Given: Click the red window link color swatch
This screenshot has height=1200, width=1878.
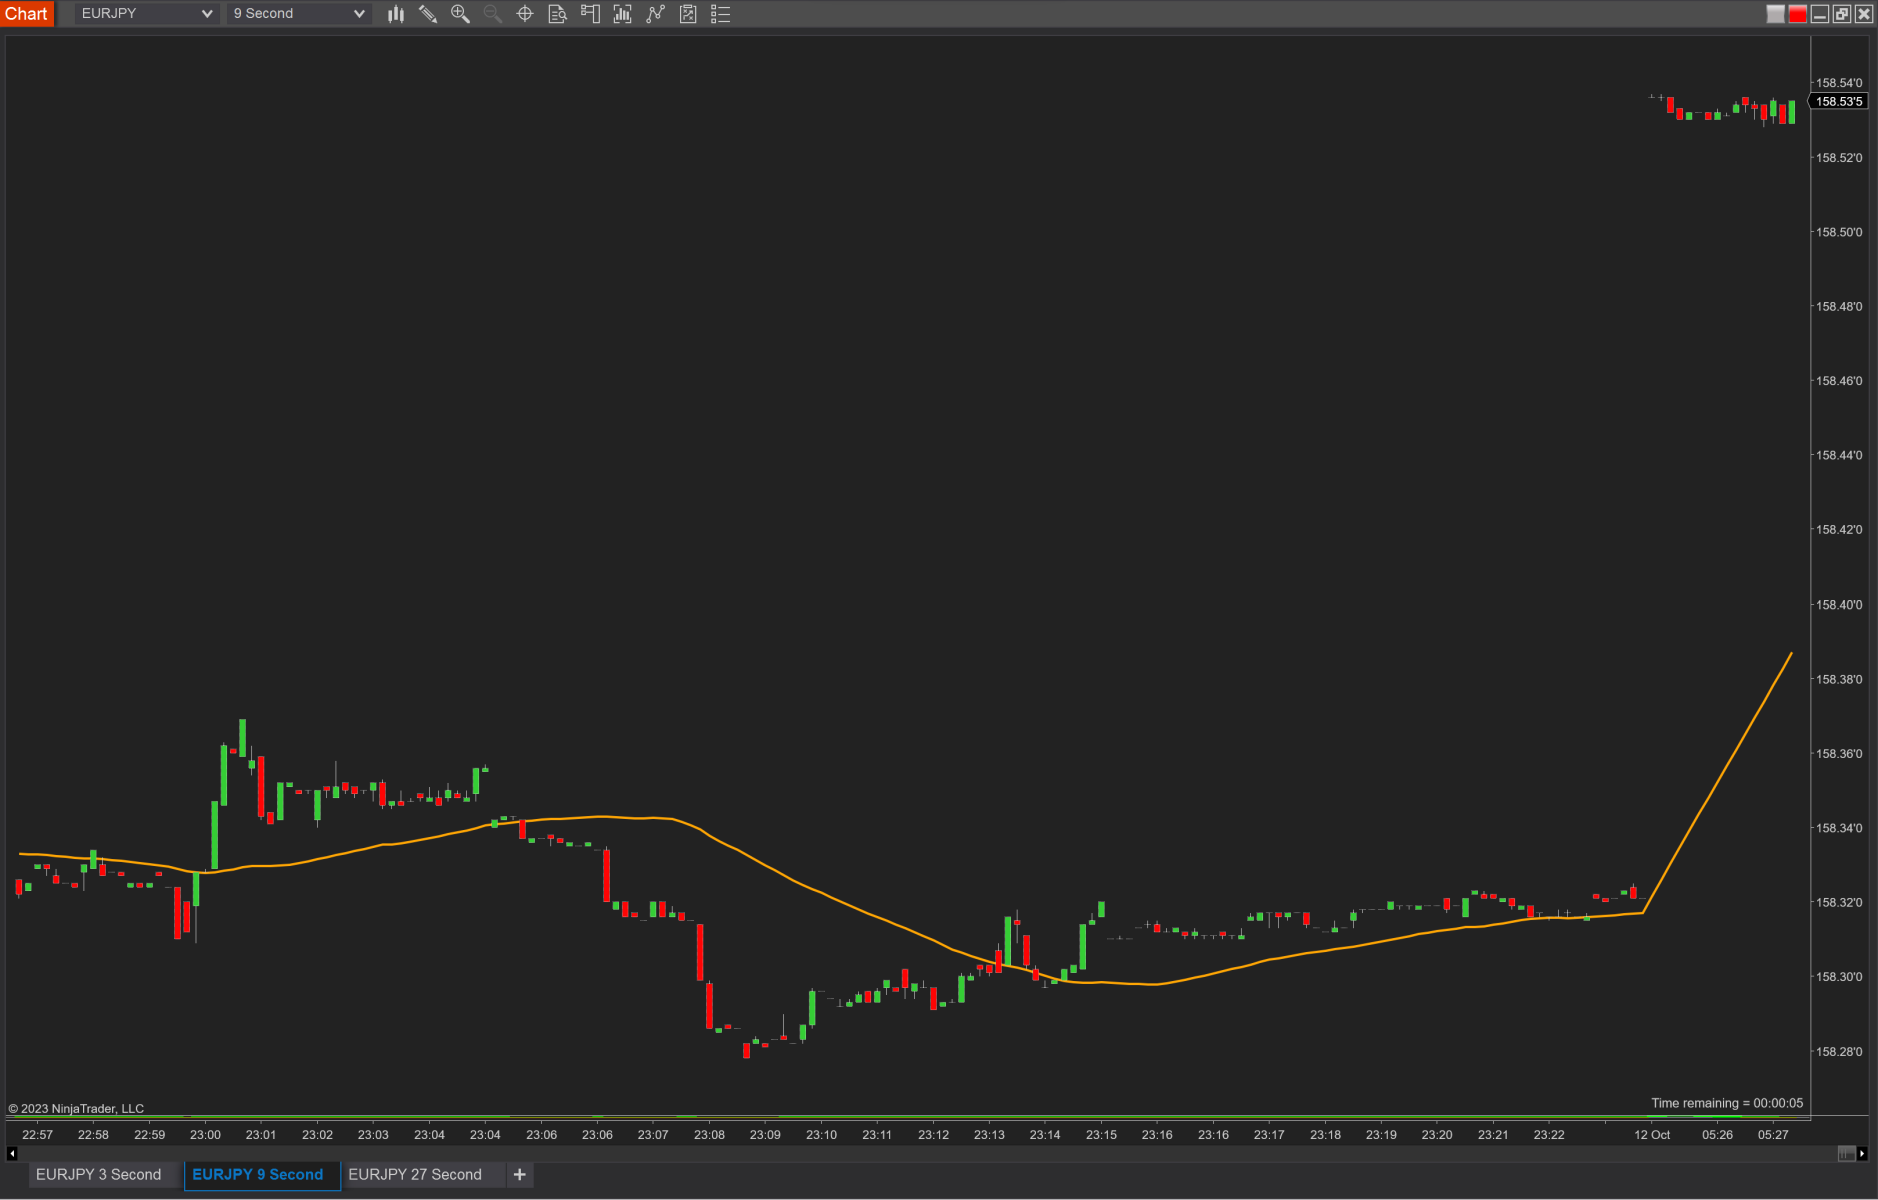Looking at the screenshot, I should [1797, 14].
